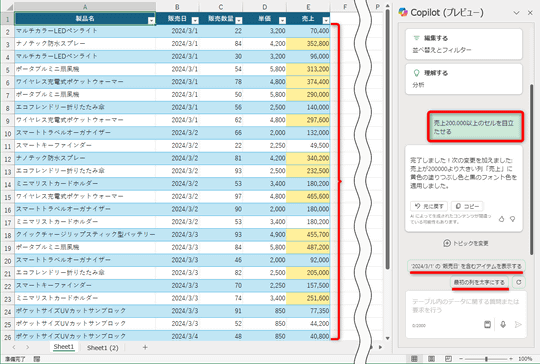Click vertical scrollbar up arrow of sheet

click(x=387, y=6)
